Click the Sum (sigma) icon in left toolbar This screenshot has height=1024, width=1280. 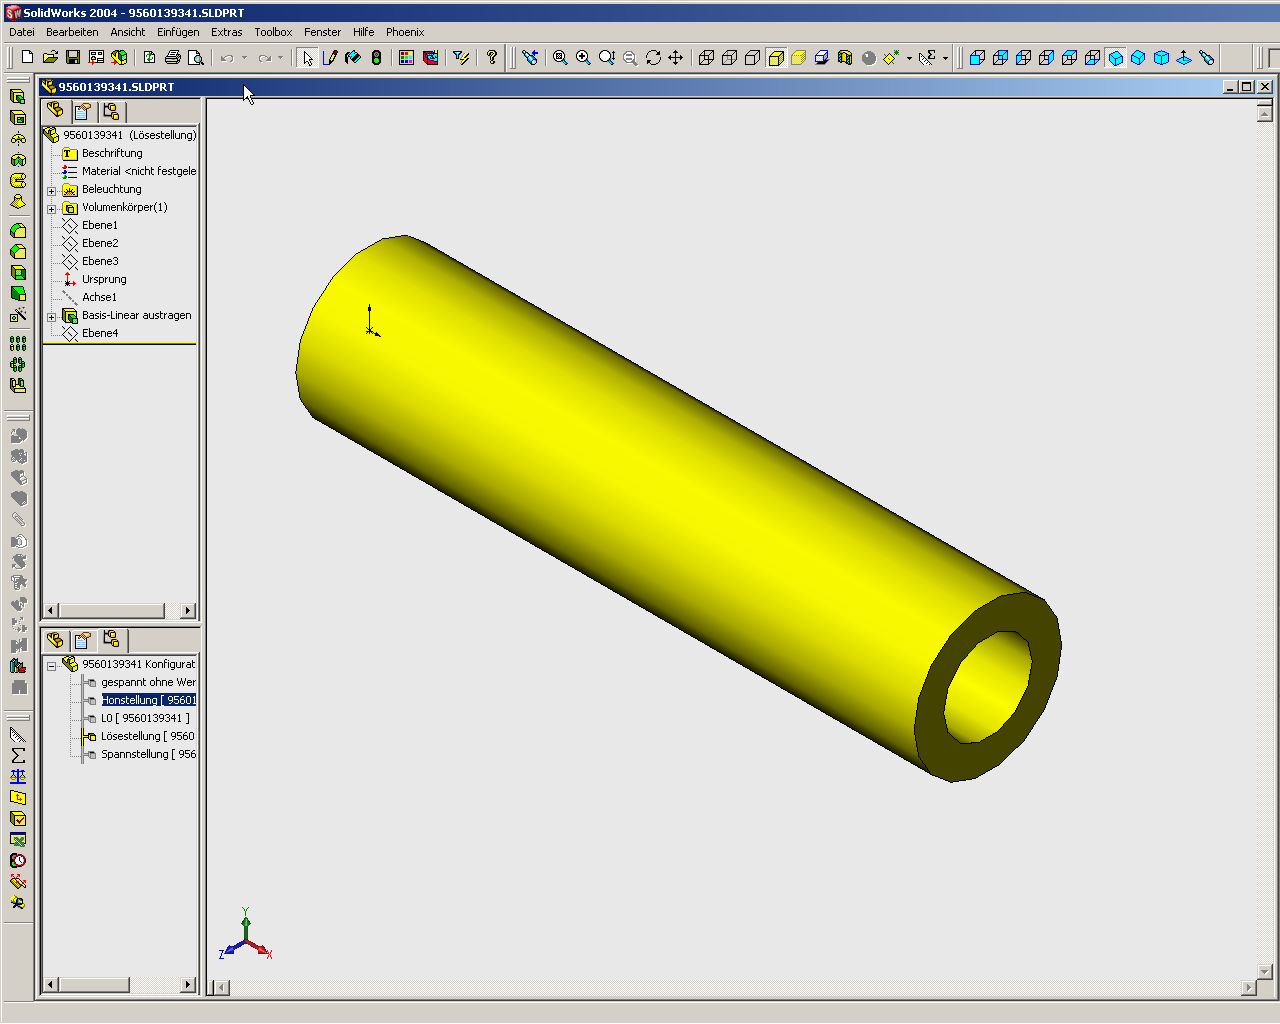coord(18,755)
